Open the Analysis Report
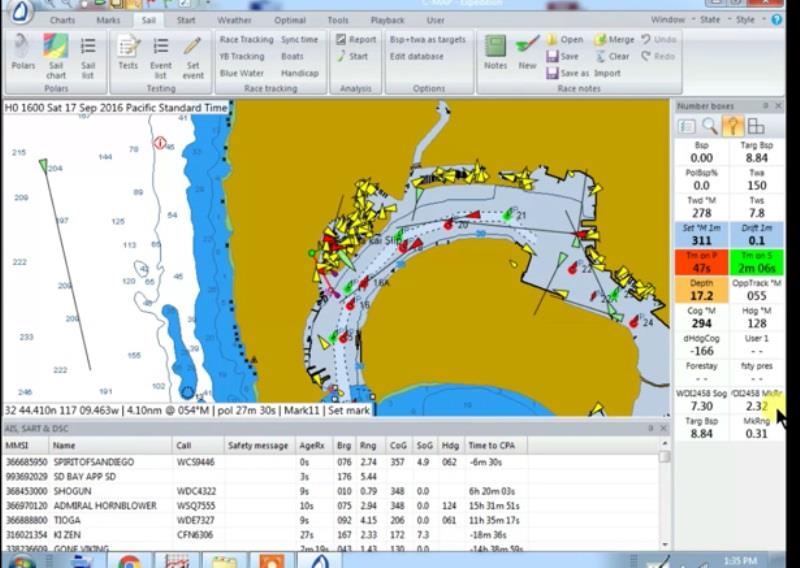 coord(356,39)
